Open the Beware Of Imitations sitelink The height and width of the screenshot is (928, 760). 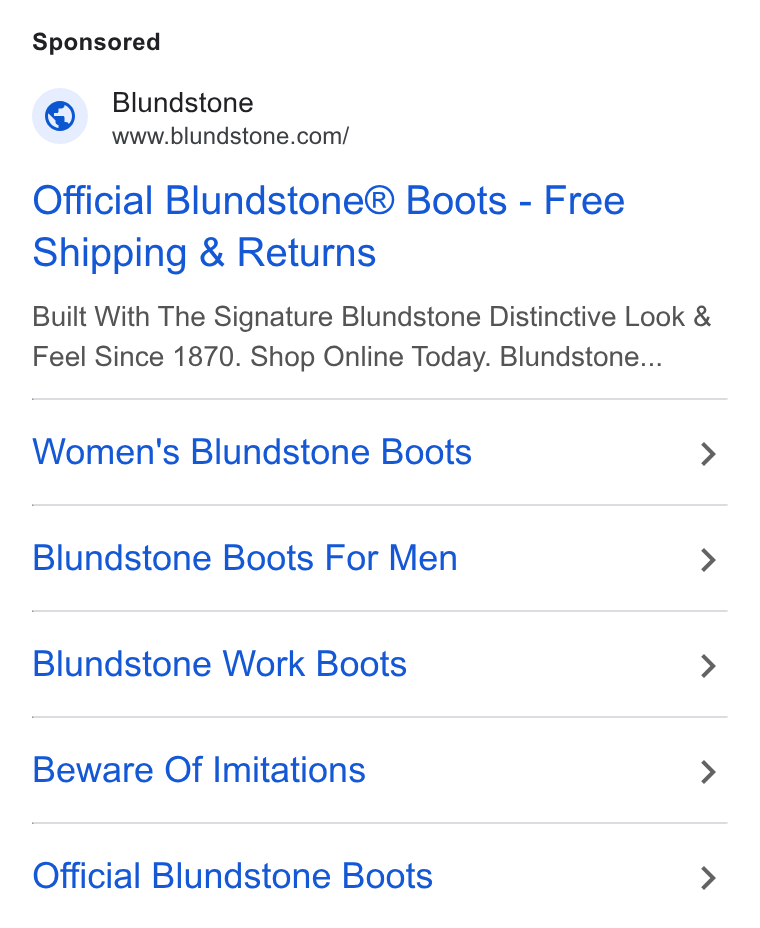tap(199, 770)
